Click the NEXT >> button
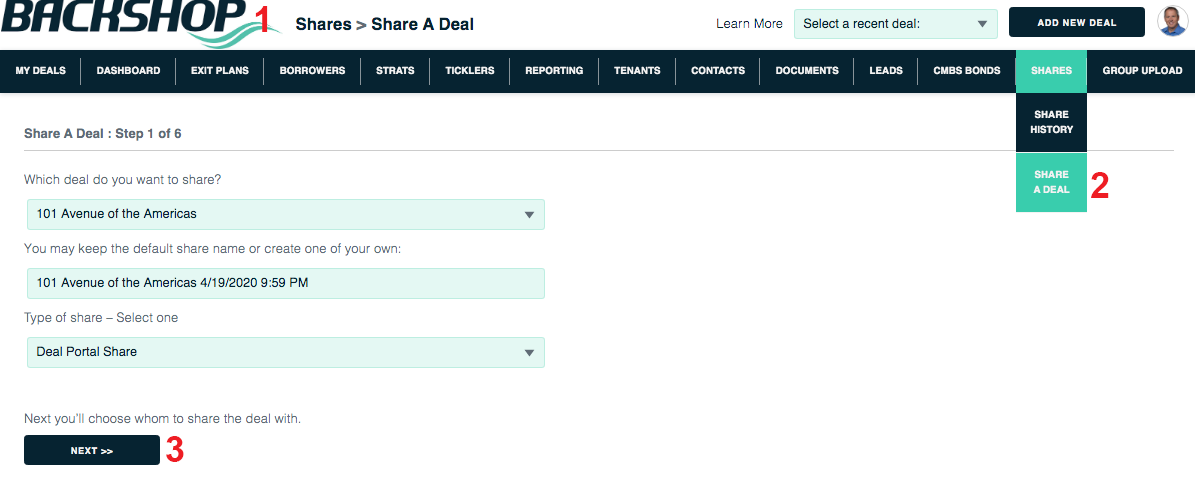 click(x=92, y=450)
